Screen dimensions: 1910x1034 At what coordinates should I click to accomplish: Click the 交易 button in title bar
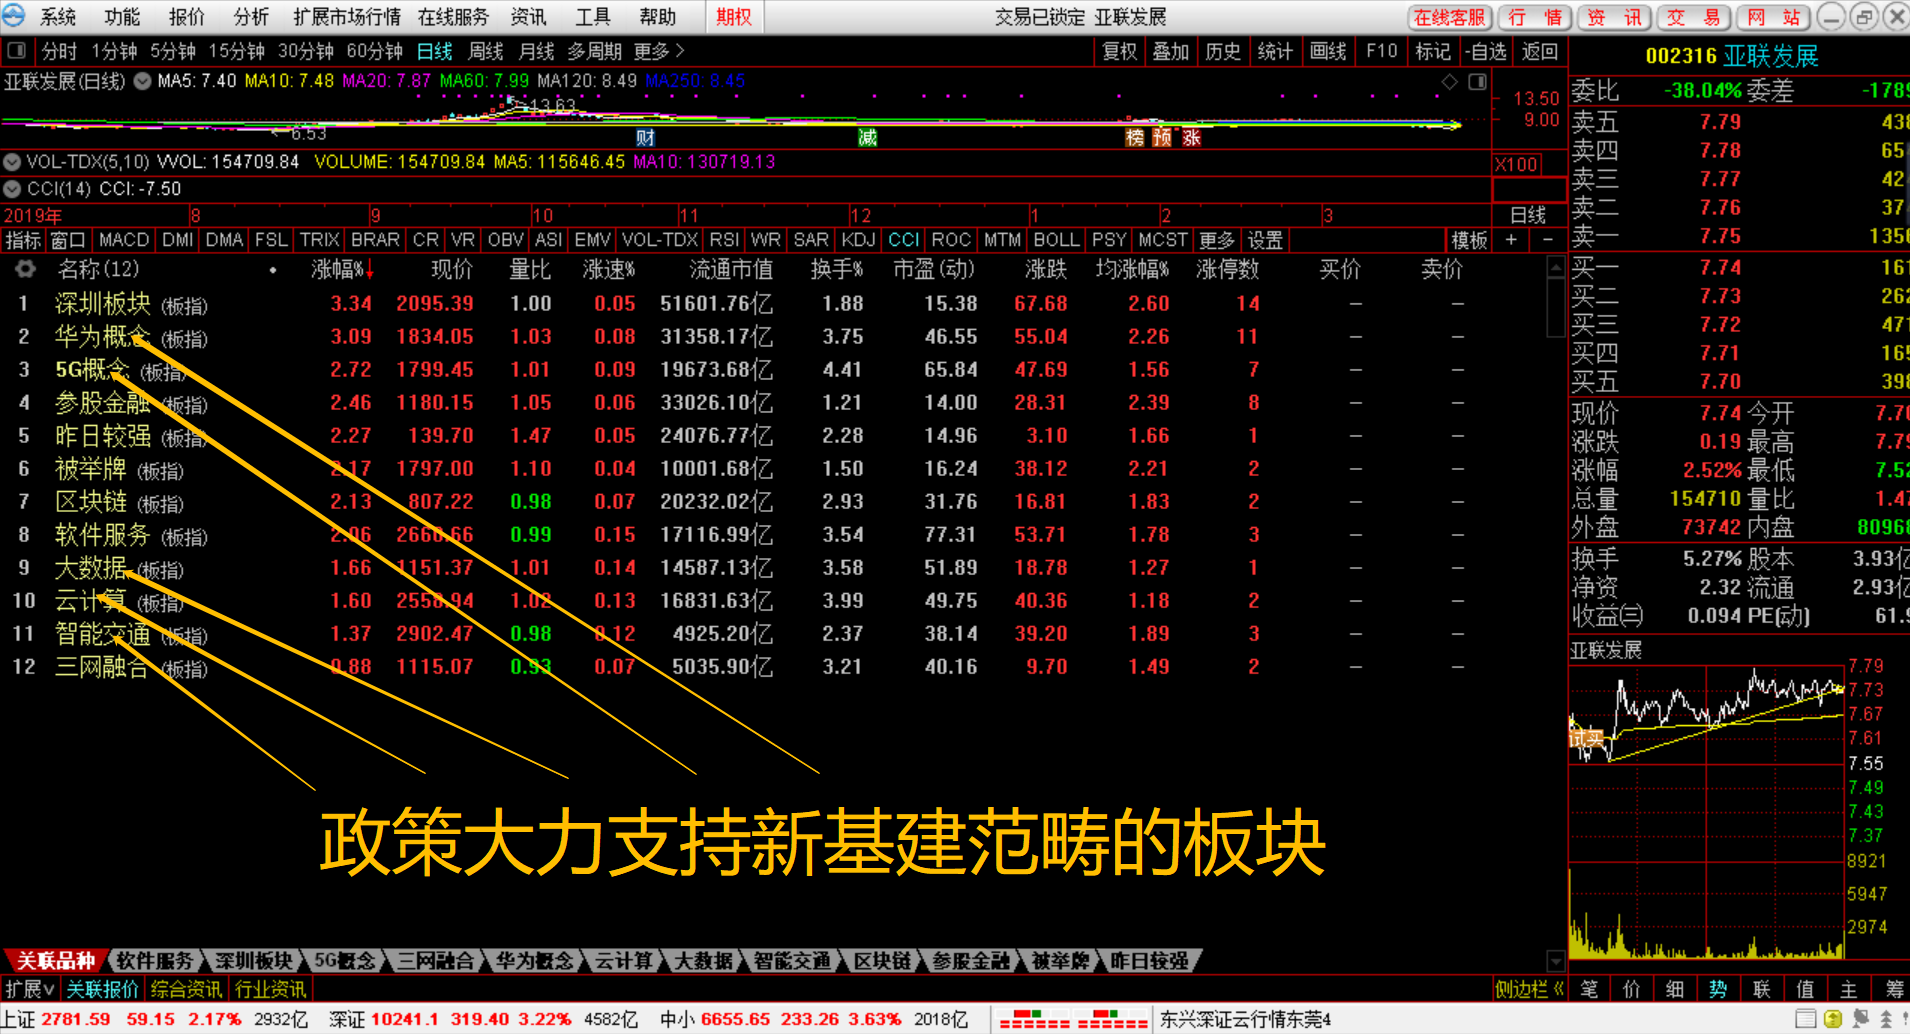click(1694, 17)
